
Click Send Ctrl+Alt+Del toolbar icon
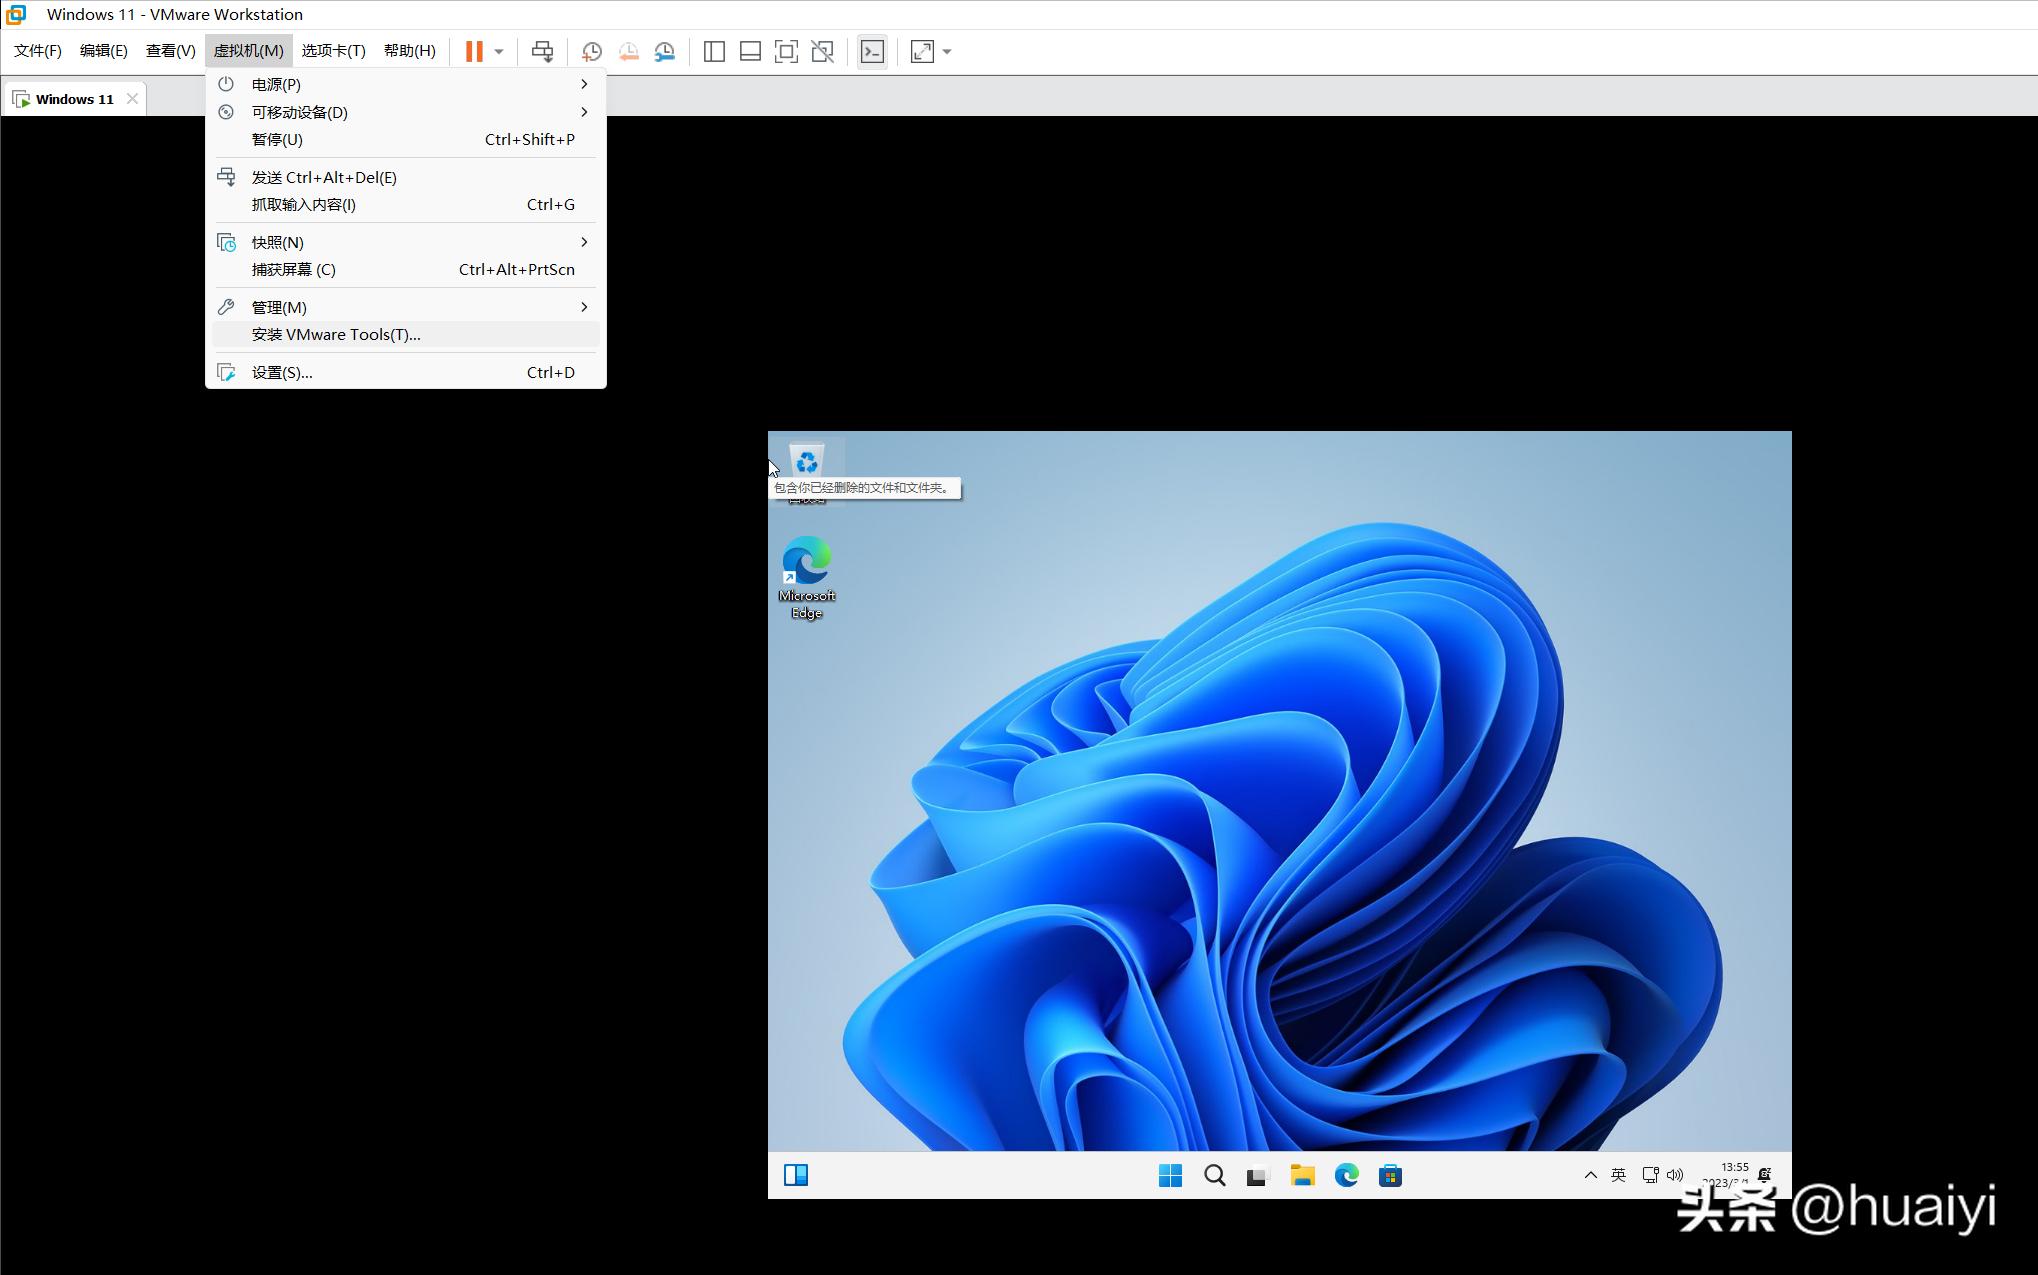(x=542, y=51)
